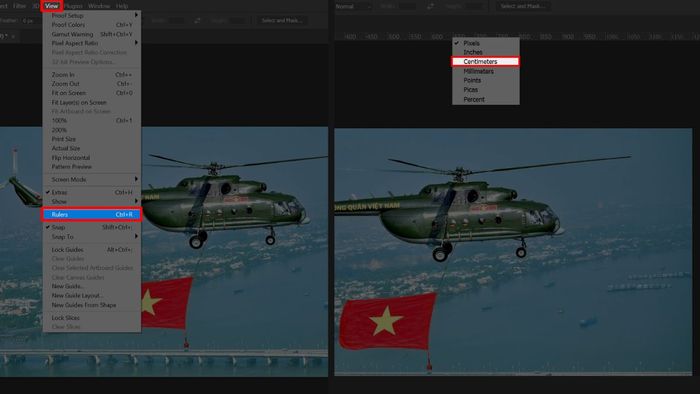Screen dimensions: 700x394
Task: Set zoom to 200% via View menu
Action: (x=92, y=130)
